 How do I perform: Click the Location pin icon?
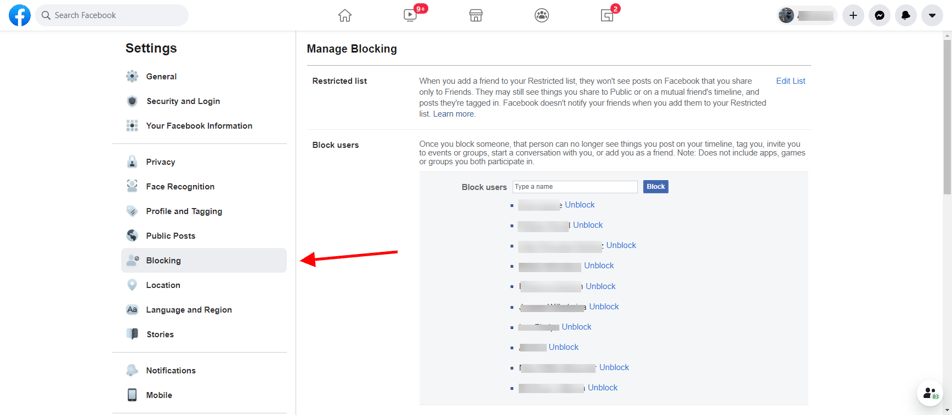132,285
